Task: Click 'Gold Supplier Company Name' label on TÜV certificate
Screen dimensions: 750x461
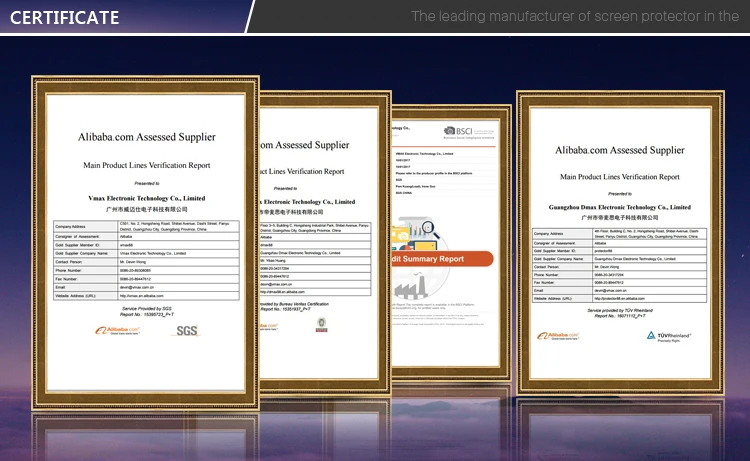Action: point(558,259)
